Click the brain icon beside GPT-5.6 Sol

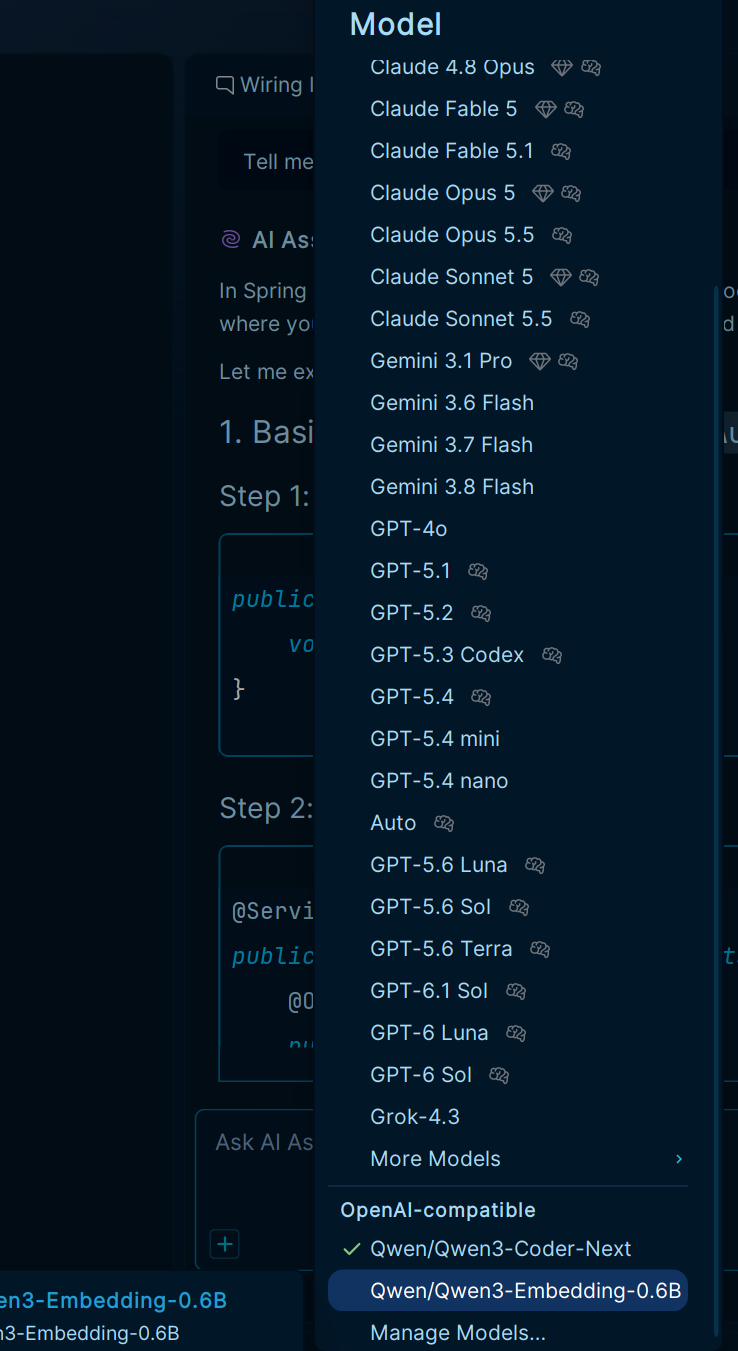519,907
